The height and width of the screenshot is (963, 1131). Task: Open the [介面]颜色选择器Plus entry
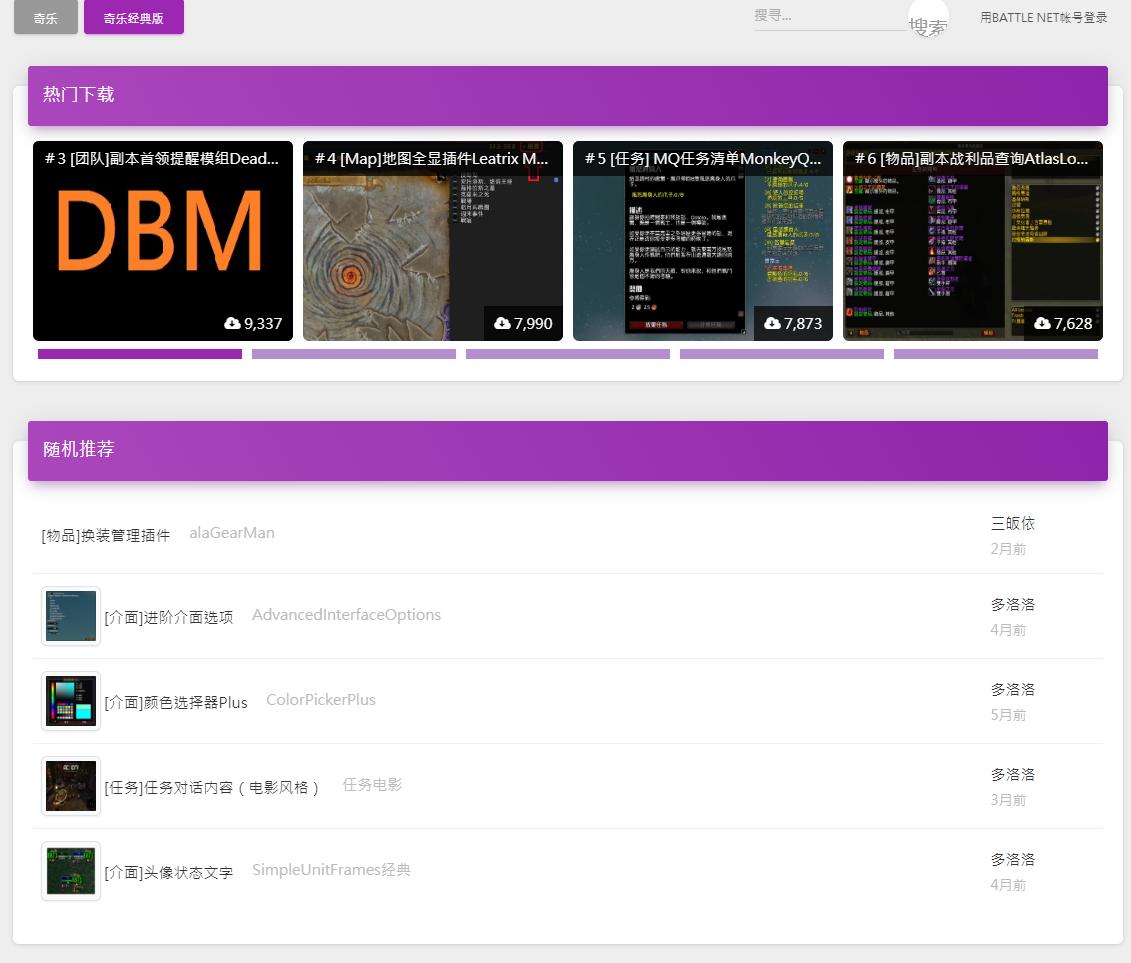[176, 702]
